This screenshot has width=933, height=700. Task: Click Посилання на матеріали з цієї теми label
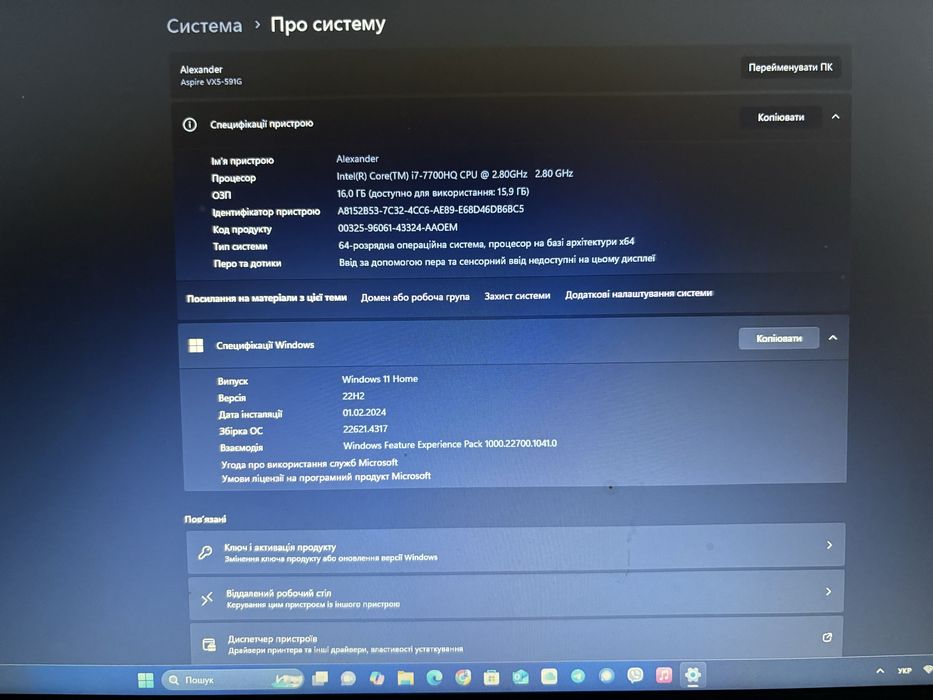[x=267, y=298]
